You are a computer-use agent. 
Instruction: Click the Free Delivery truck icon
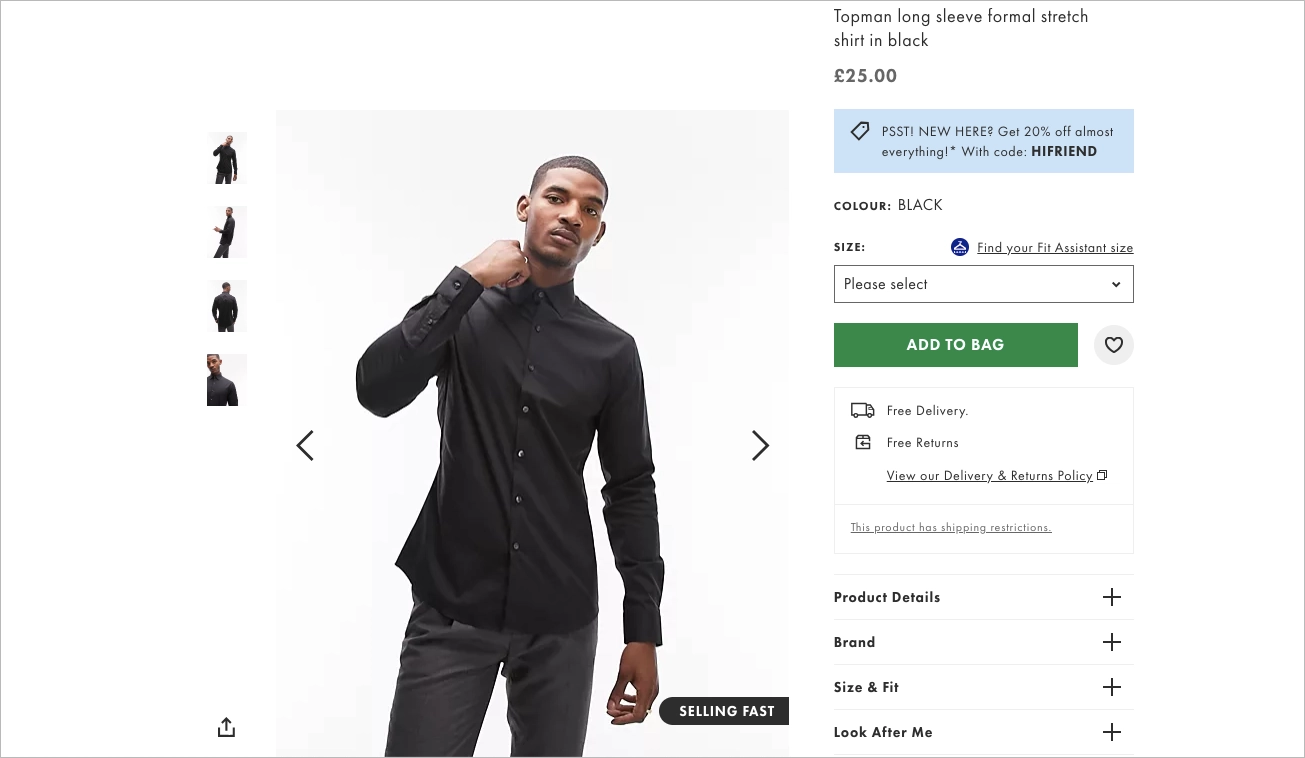(x=862, y=410)
